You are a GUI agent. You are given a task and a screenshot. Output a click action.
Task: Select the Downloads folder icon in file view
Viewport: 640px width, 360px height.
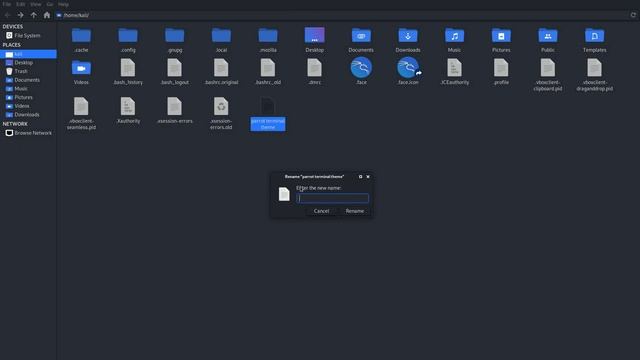408,36
